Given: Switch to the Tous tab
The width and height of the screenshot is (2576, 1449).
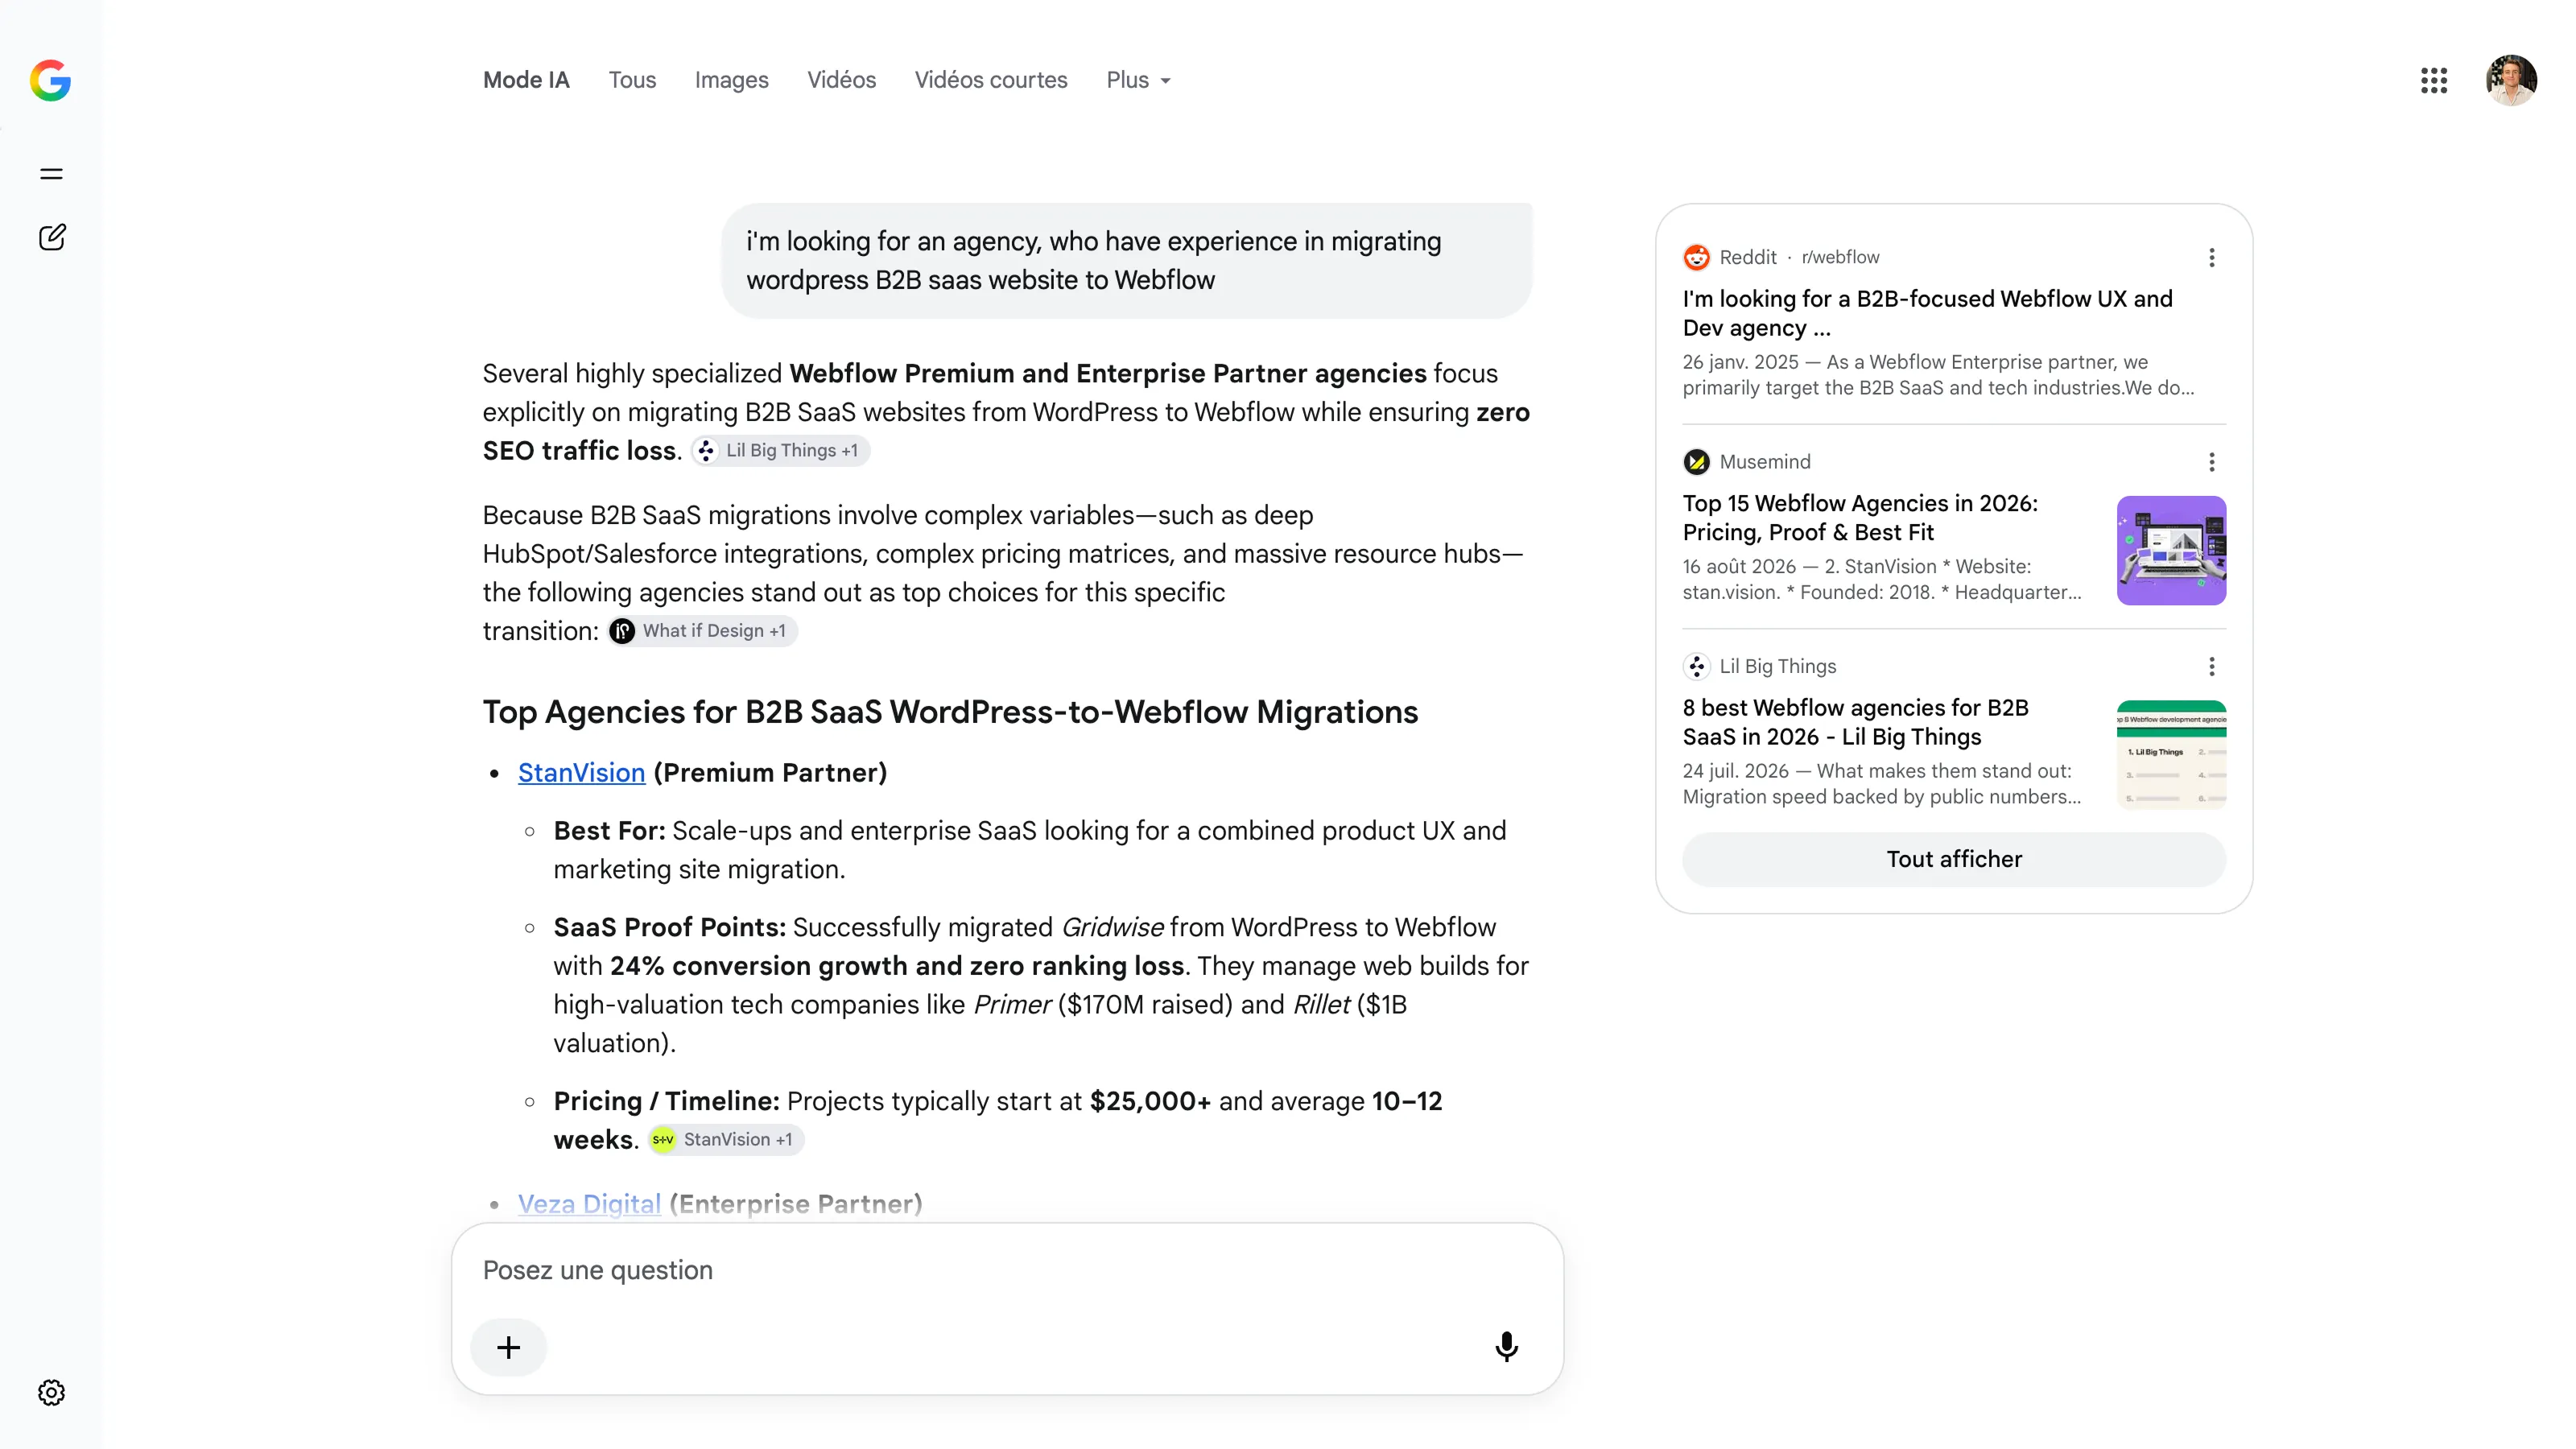Looking at the screenshot, I should point(632,80).
